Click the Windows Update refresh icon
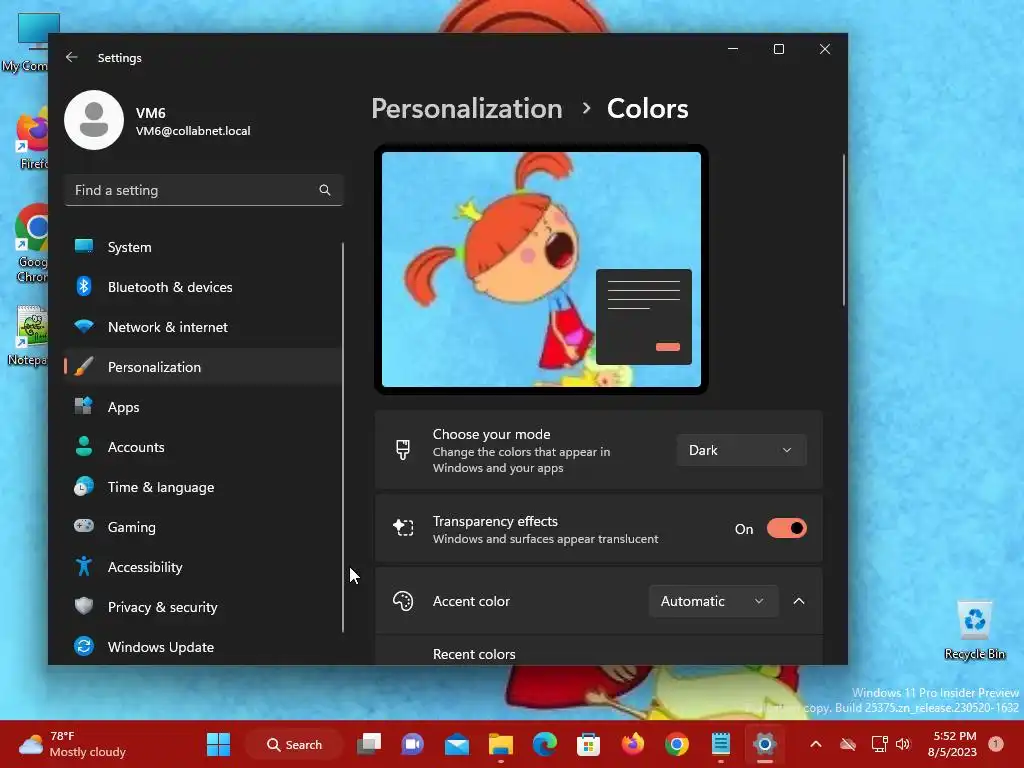 pyautogui.click(x=84, y=647)
